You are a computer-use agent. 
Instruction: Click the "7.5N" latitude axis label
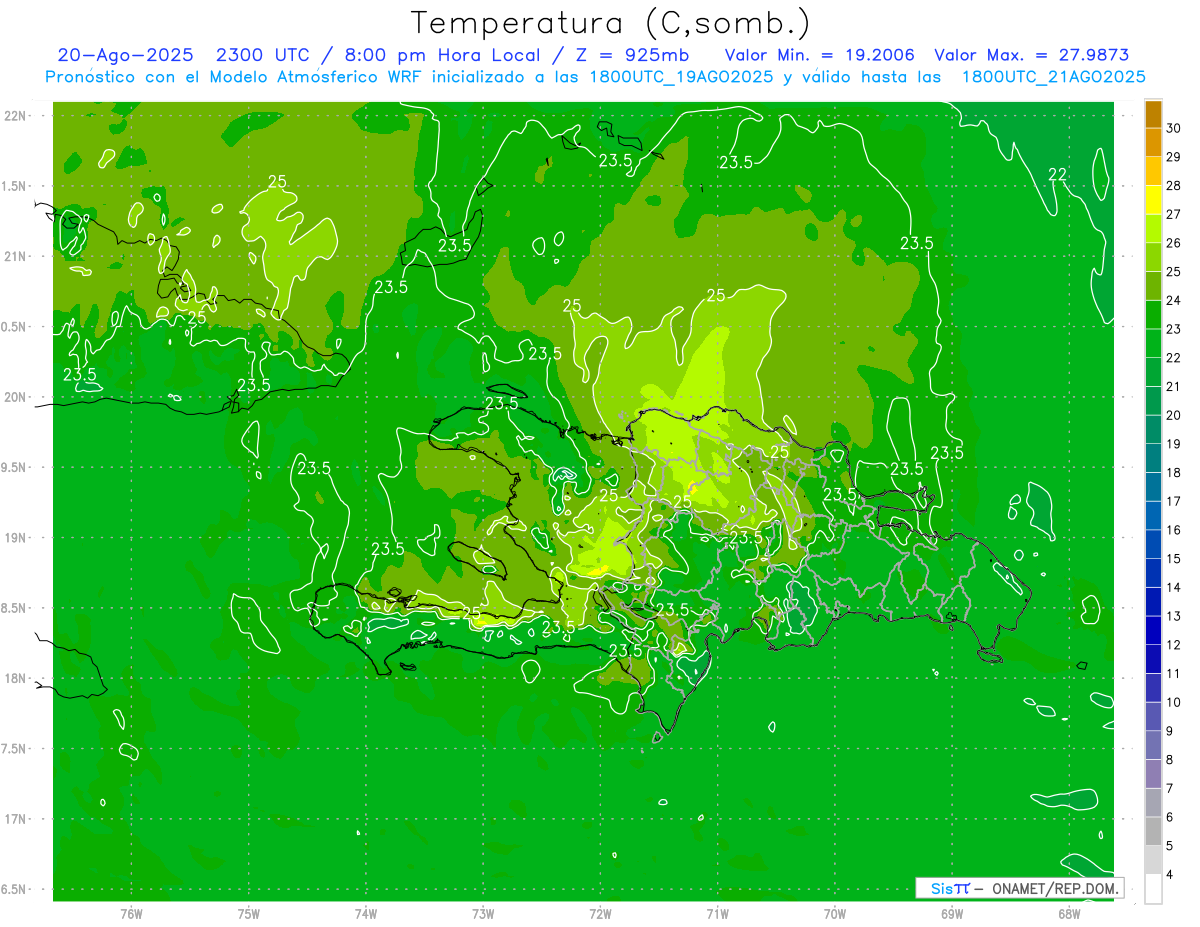point(14,749)
